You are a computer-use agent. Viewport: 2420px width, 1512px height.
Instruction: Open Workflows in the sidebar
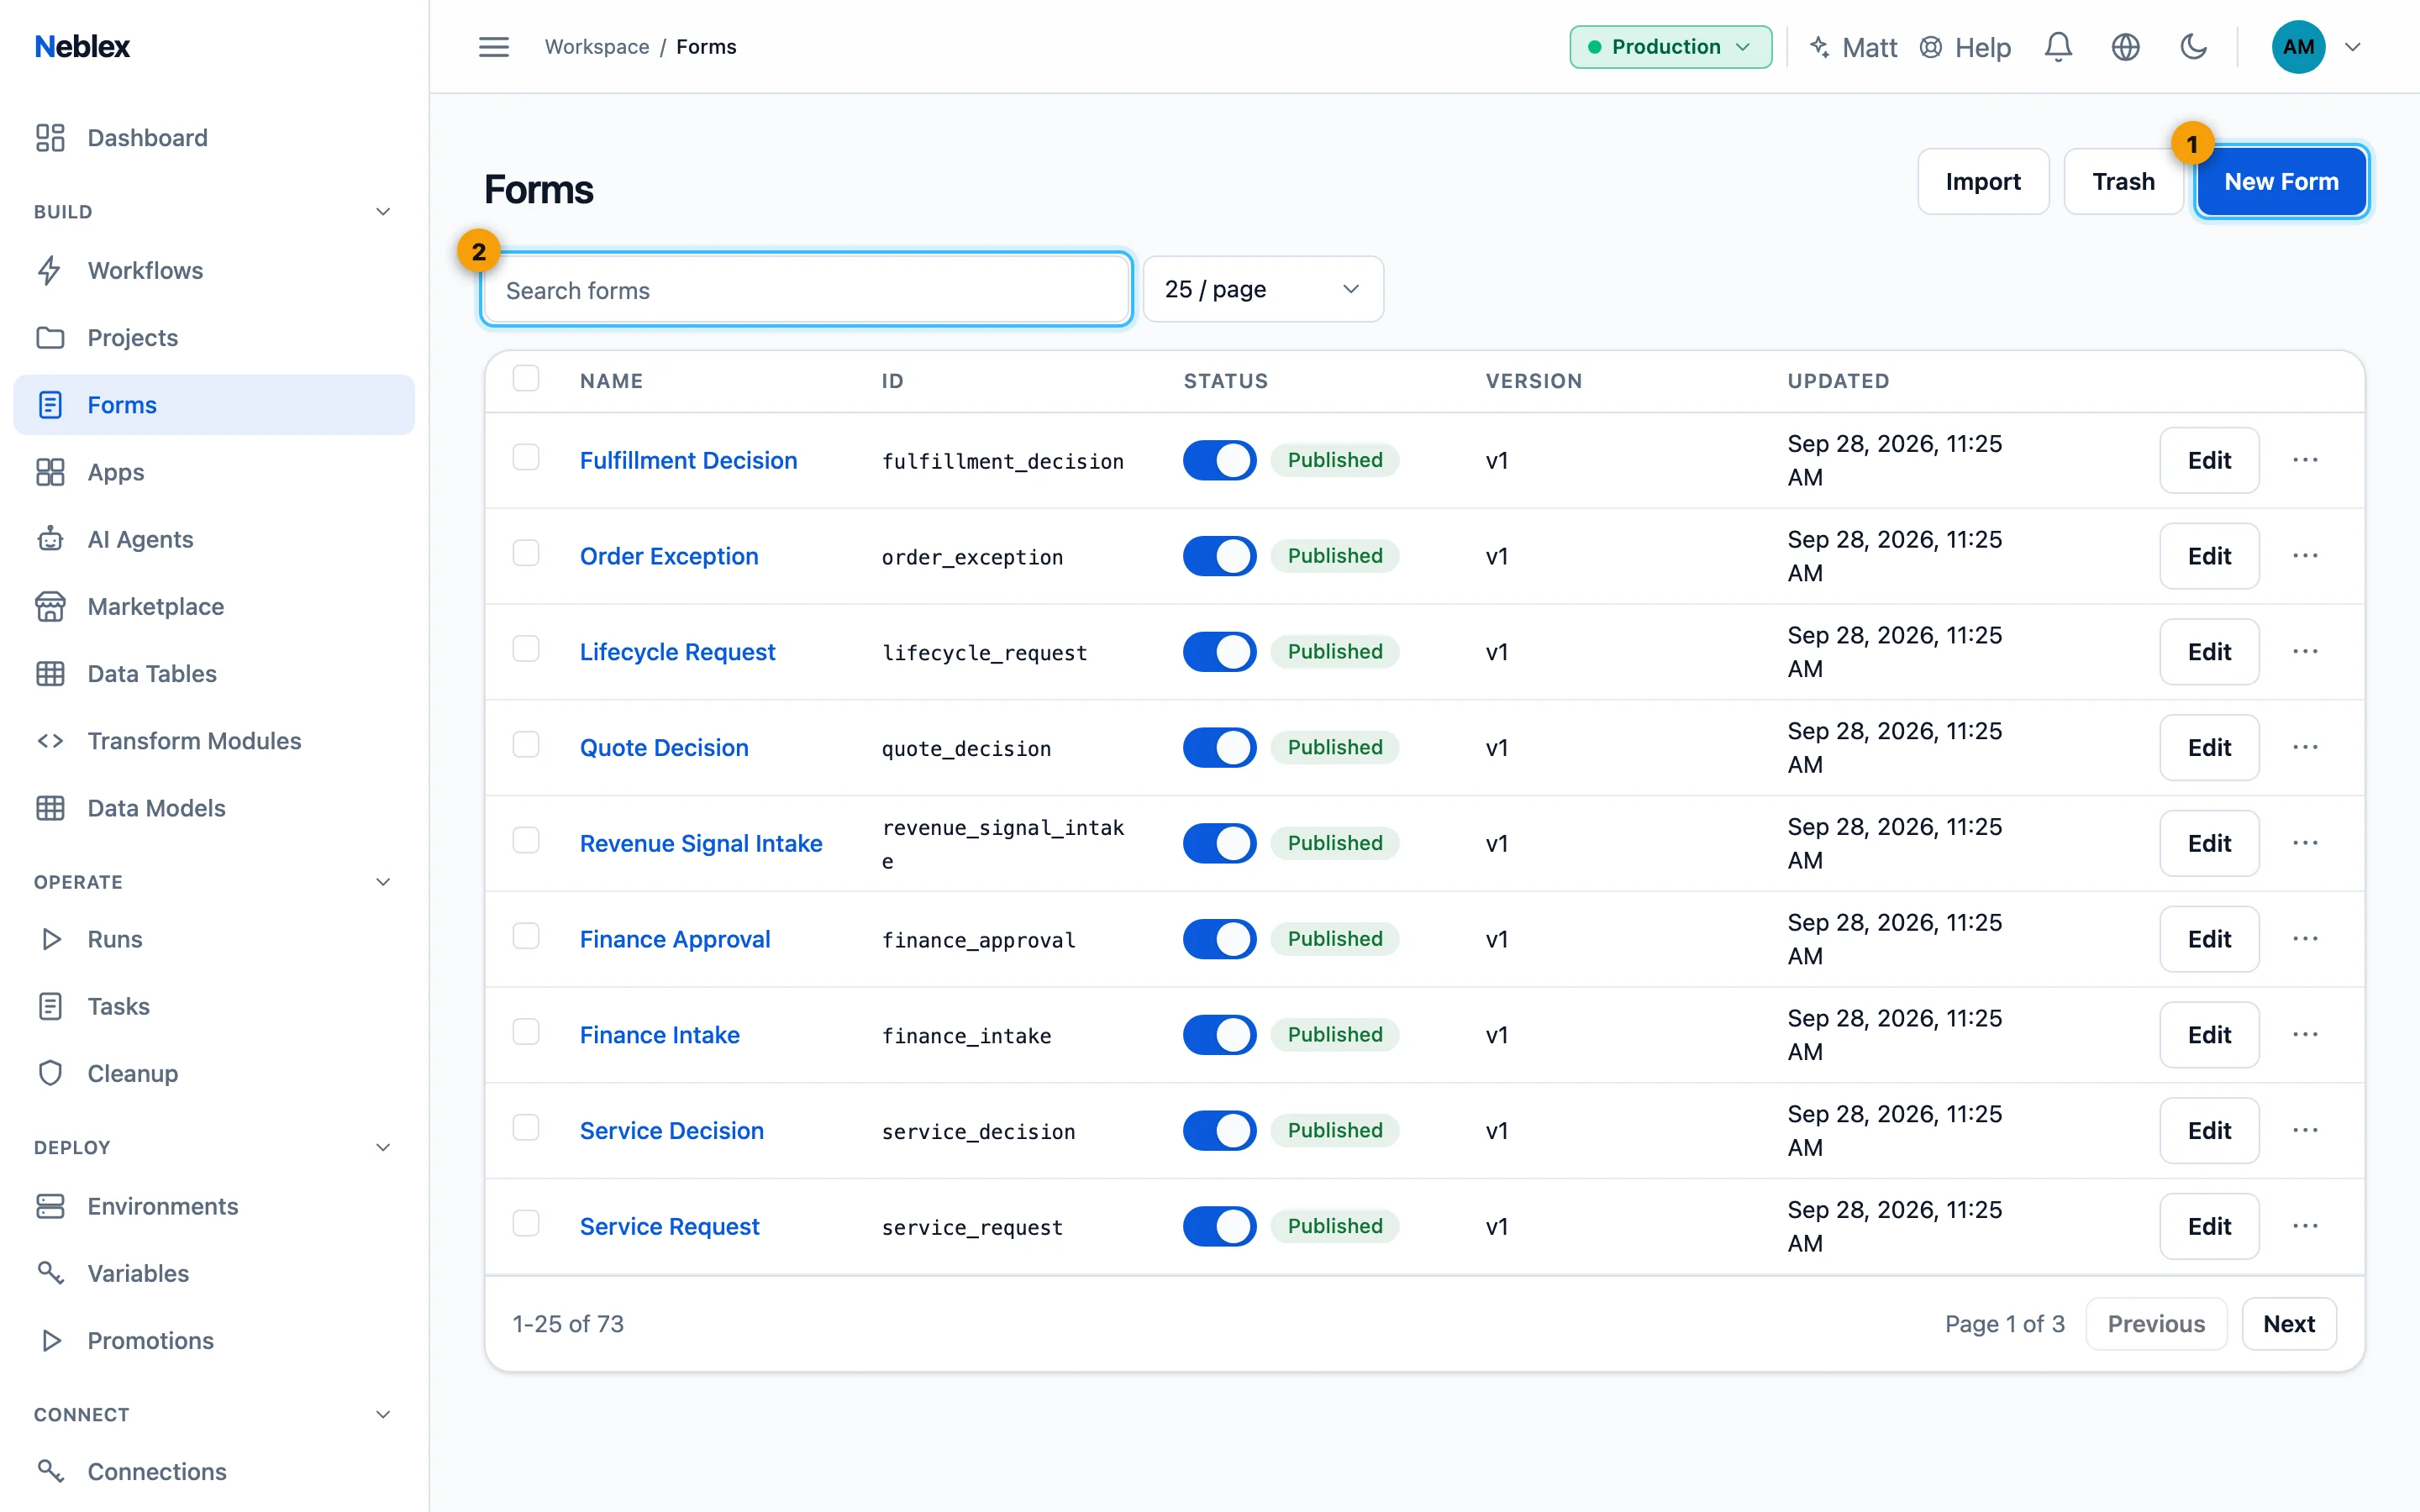(214, 270)
